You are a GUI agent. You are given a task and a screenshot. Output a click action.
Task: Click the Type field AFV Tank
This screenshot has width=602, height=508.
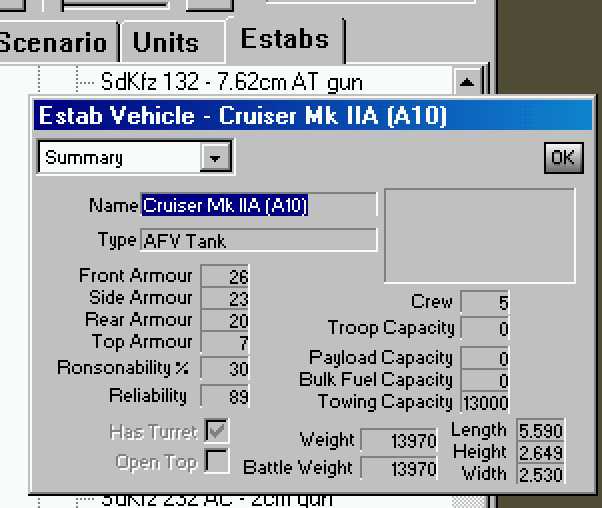point(259,240)
